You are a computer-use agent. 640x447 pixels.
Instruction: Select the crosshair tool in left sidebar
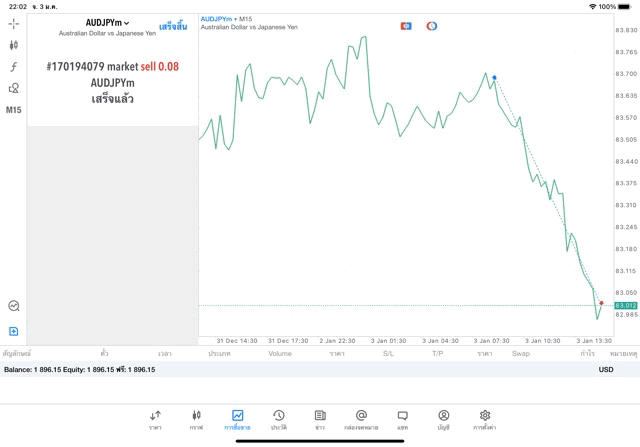click(x=14, y=23)
